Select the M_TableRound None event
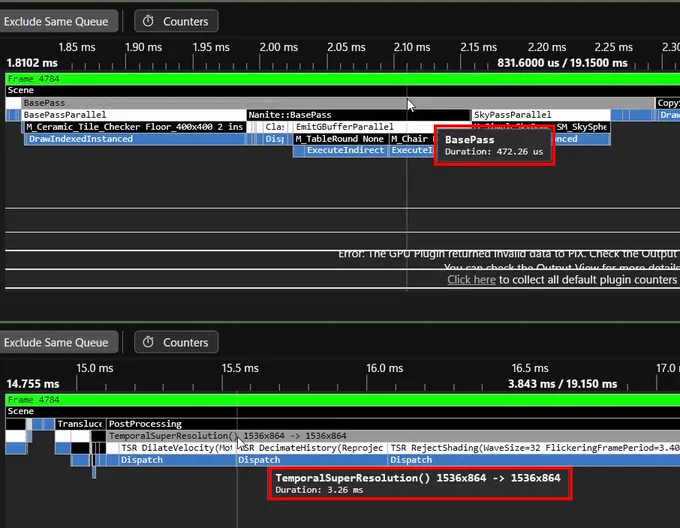The height and width of the screenshot is (528, 680). click(x=341, y=139)
